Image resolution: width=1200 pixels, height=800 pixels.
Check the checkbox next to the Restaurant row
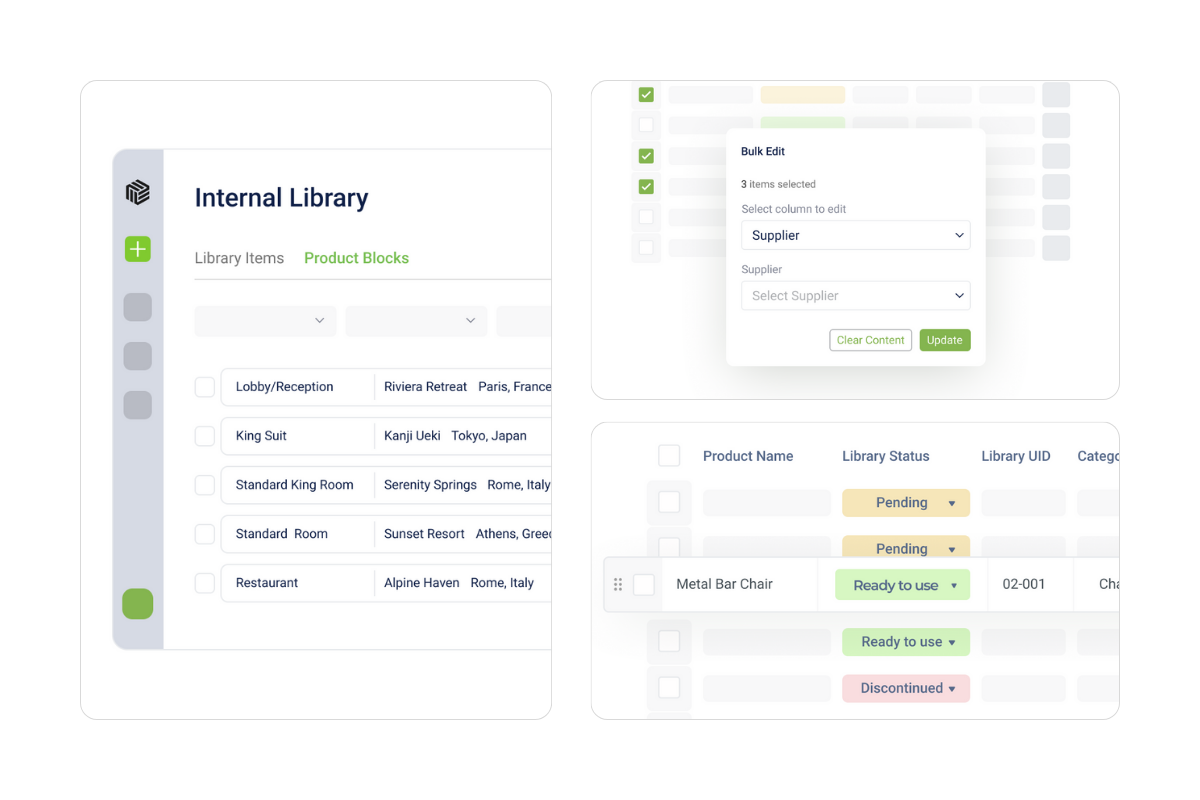point(204,583)
